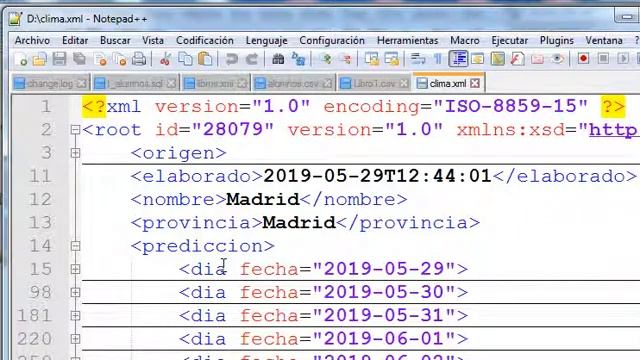Open the Ejecutar menu
Screen dimensions: 640x360
click(x=509, y=40)
